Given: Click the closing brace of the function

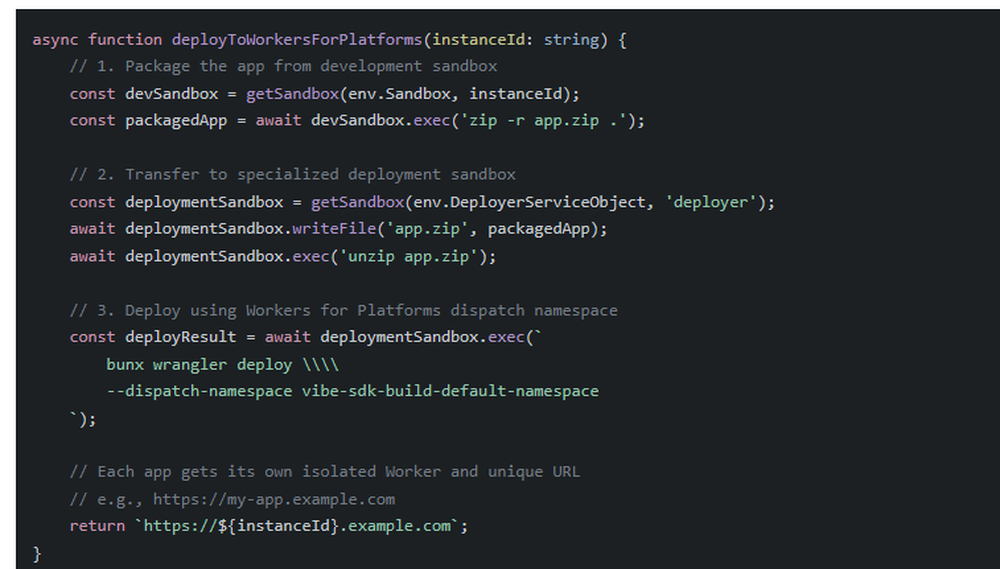Looking at the screenshot, I should pyautogui.click(x=37, y=554).
